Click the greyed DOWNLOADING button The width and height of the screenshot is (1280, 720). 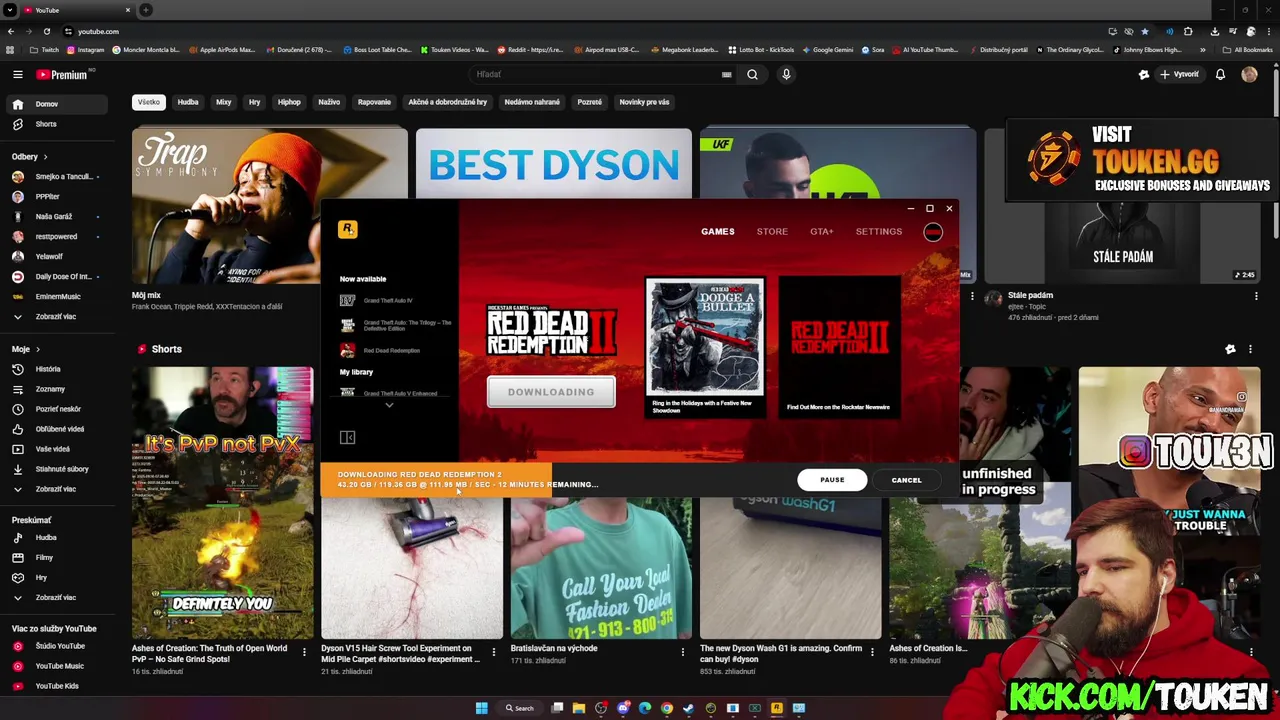[551, 392]
